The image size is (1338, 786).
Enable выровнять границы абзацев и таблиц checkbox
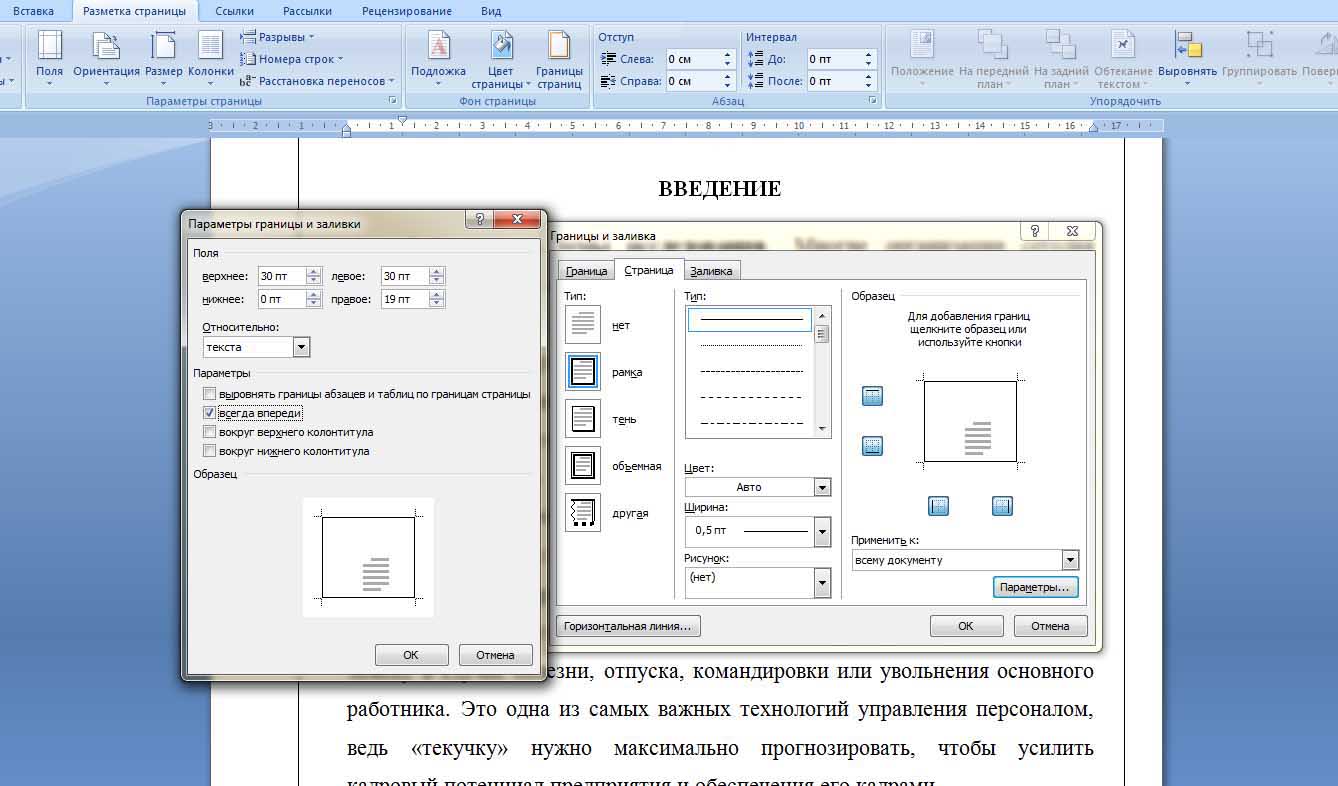pyautogui.click(x=209, y=394)
